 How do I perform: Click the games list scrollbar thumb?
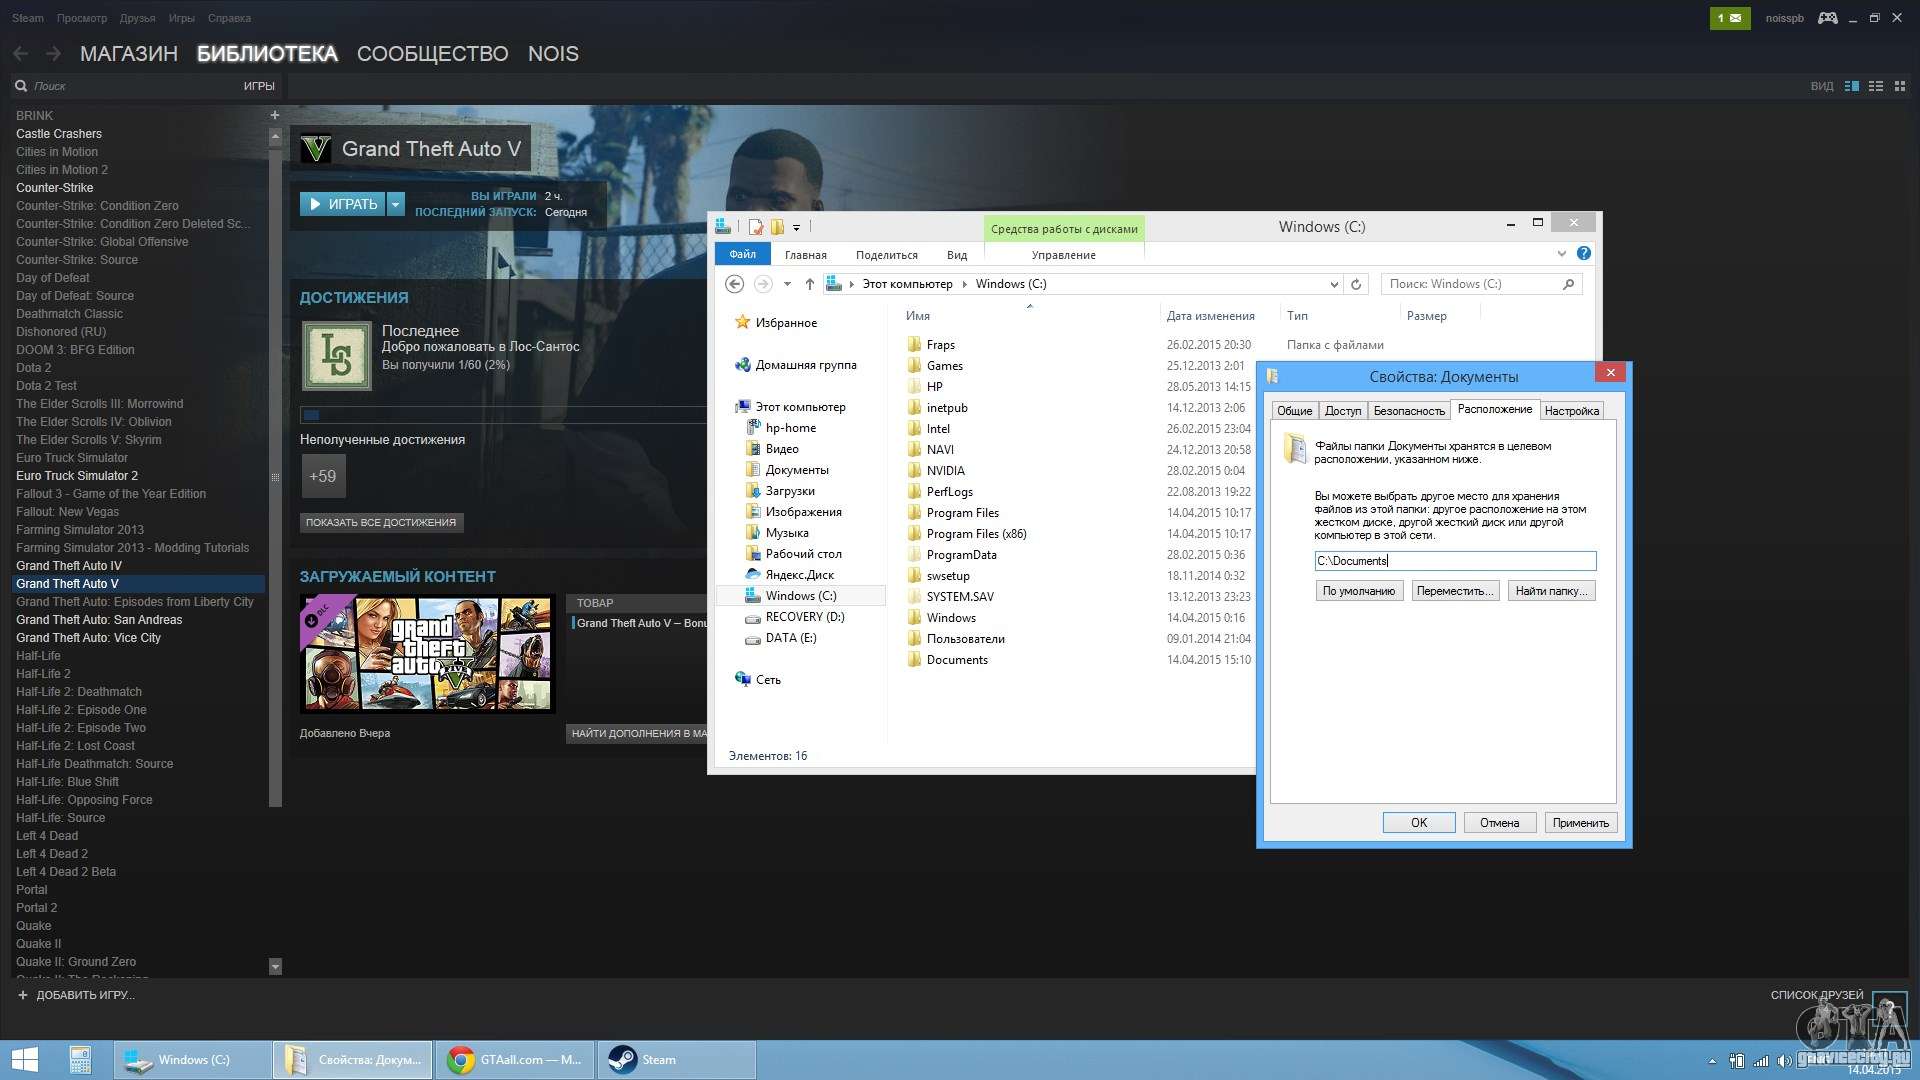[276, 478]
